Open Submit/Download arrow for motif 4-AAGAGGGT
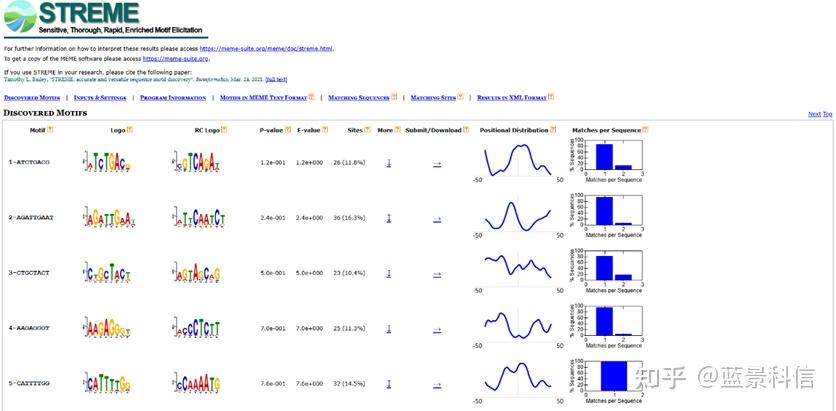836x411 pixels. [437, 329]
